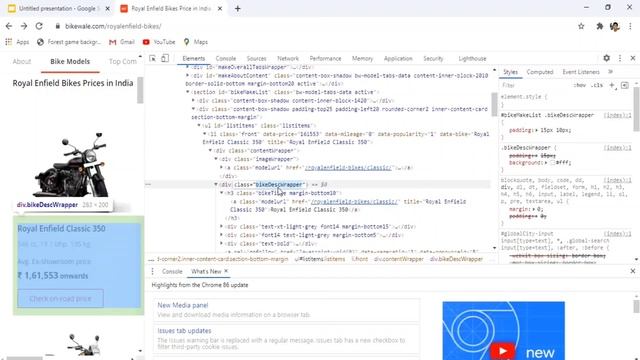Collapse the div contentWrapper node
This screenshot has width=640, height=360.
211,151
